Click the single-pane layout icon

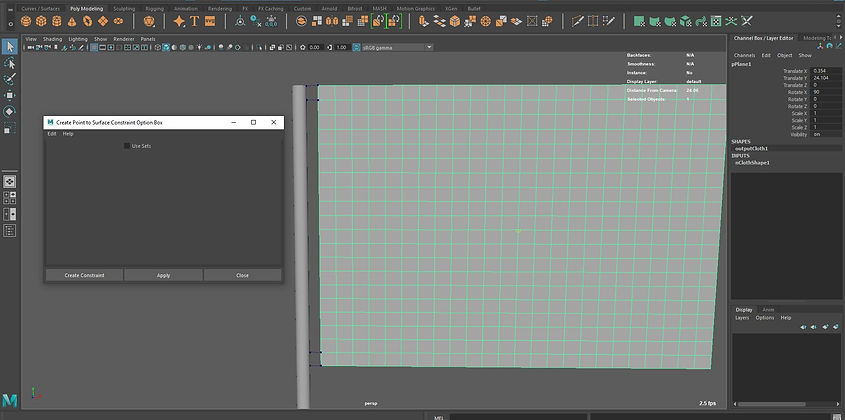(x=10, y=181)
